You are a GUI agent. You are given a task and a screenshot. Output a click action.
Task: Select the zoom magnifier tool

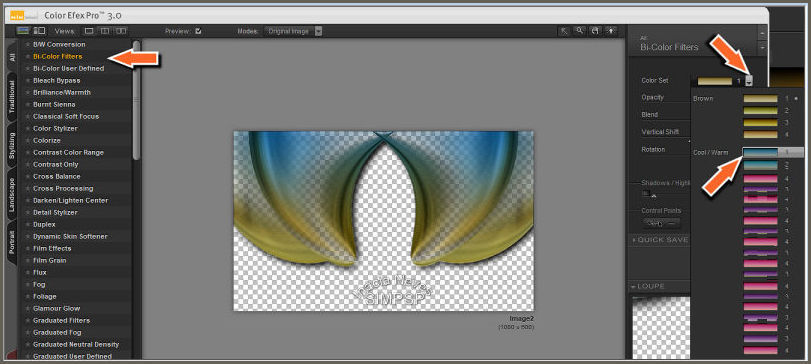pyautogui.click(x=580, y=31)
